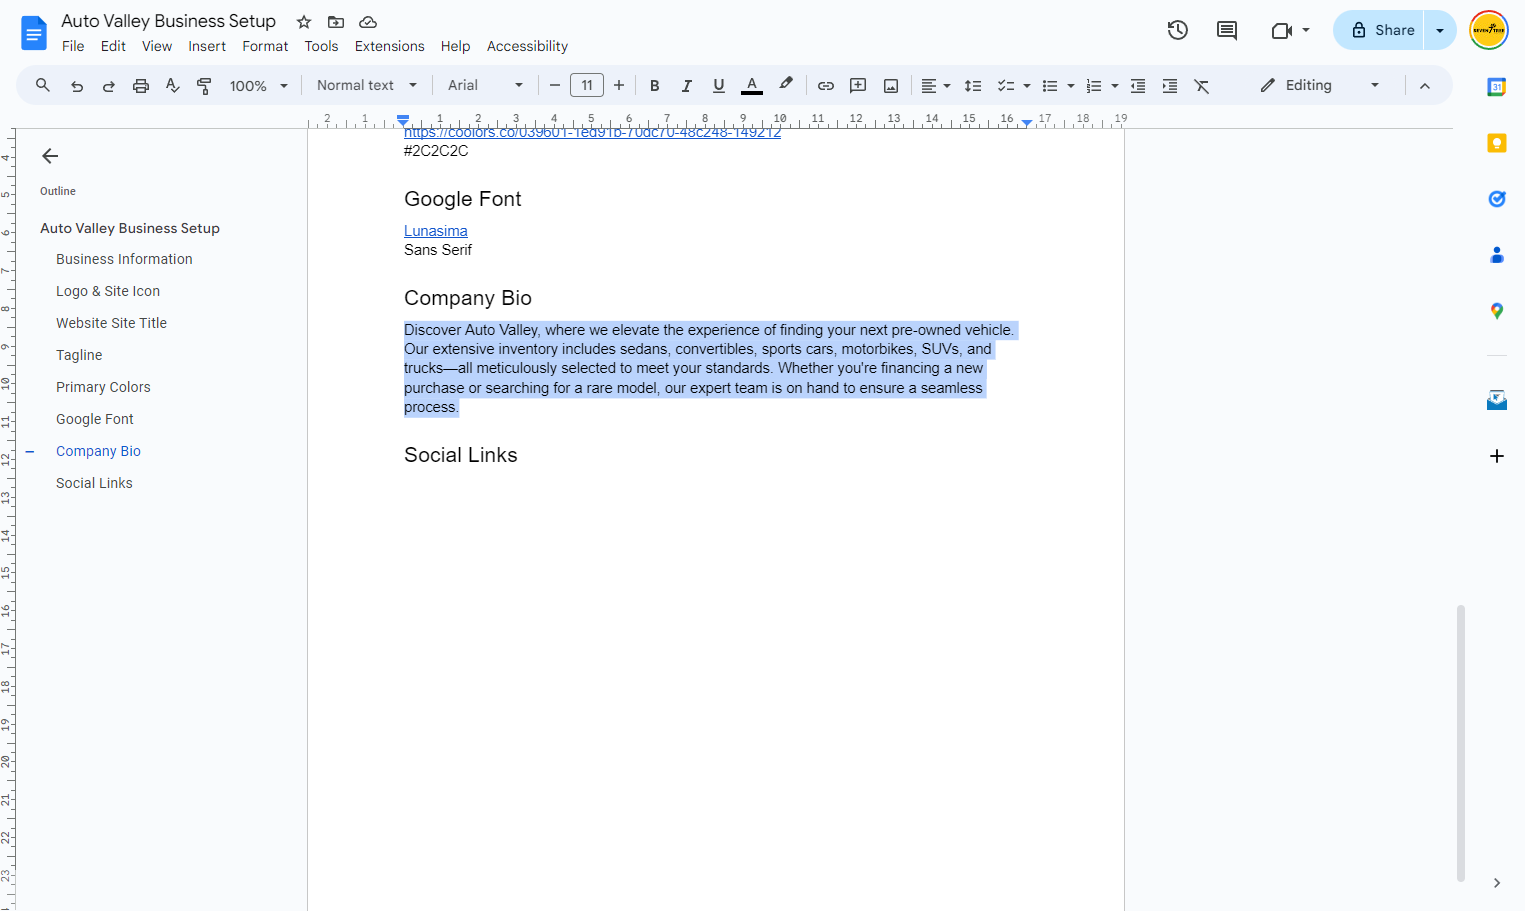Star the document

(304, 22)
